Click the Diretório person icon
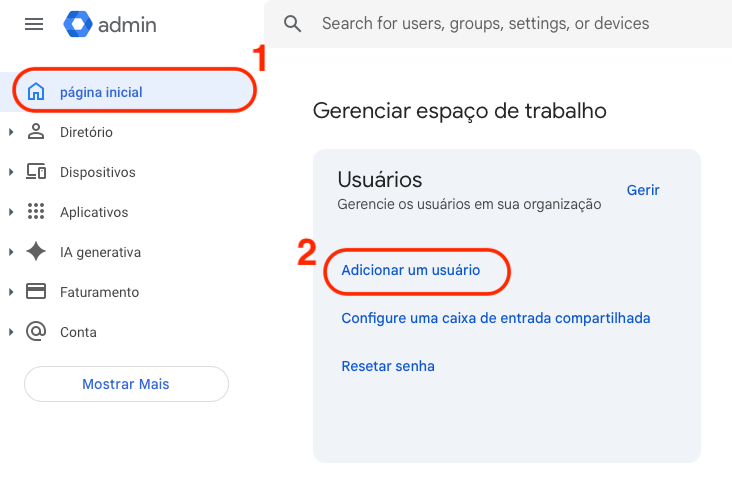This screenshot has width=732, height=496. (x=36, y=132)
